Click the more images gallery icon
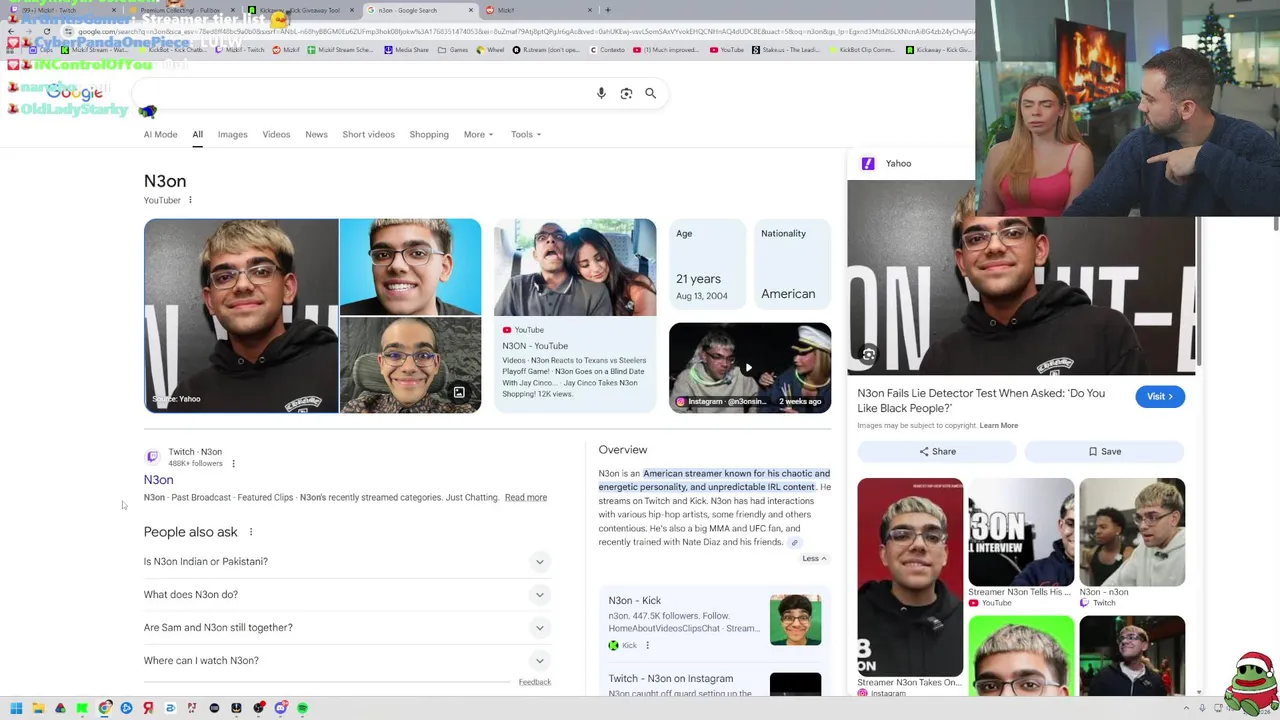The width and height of the screenshot is (1280, 720). (459, 392)
